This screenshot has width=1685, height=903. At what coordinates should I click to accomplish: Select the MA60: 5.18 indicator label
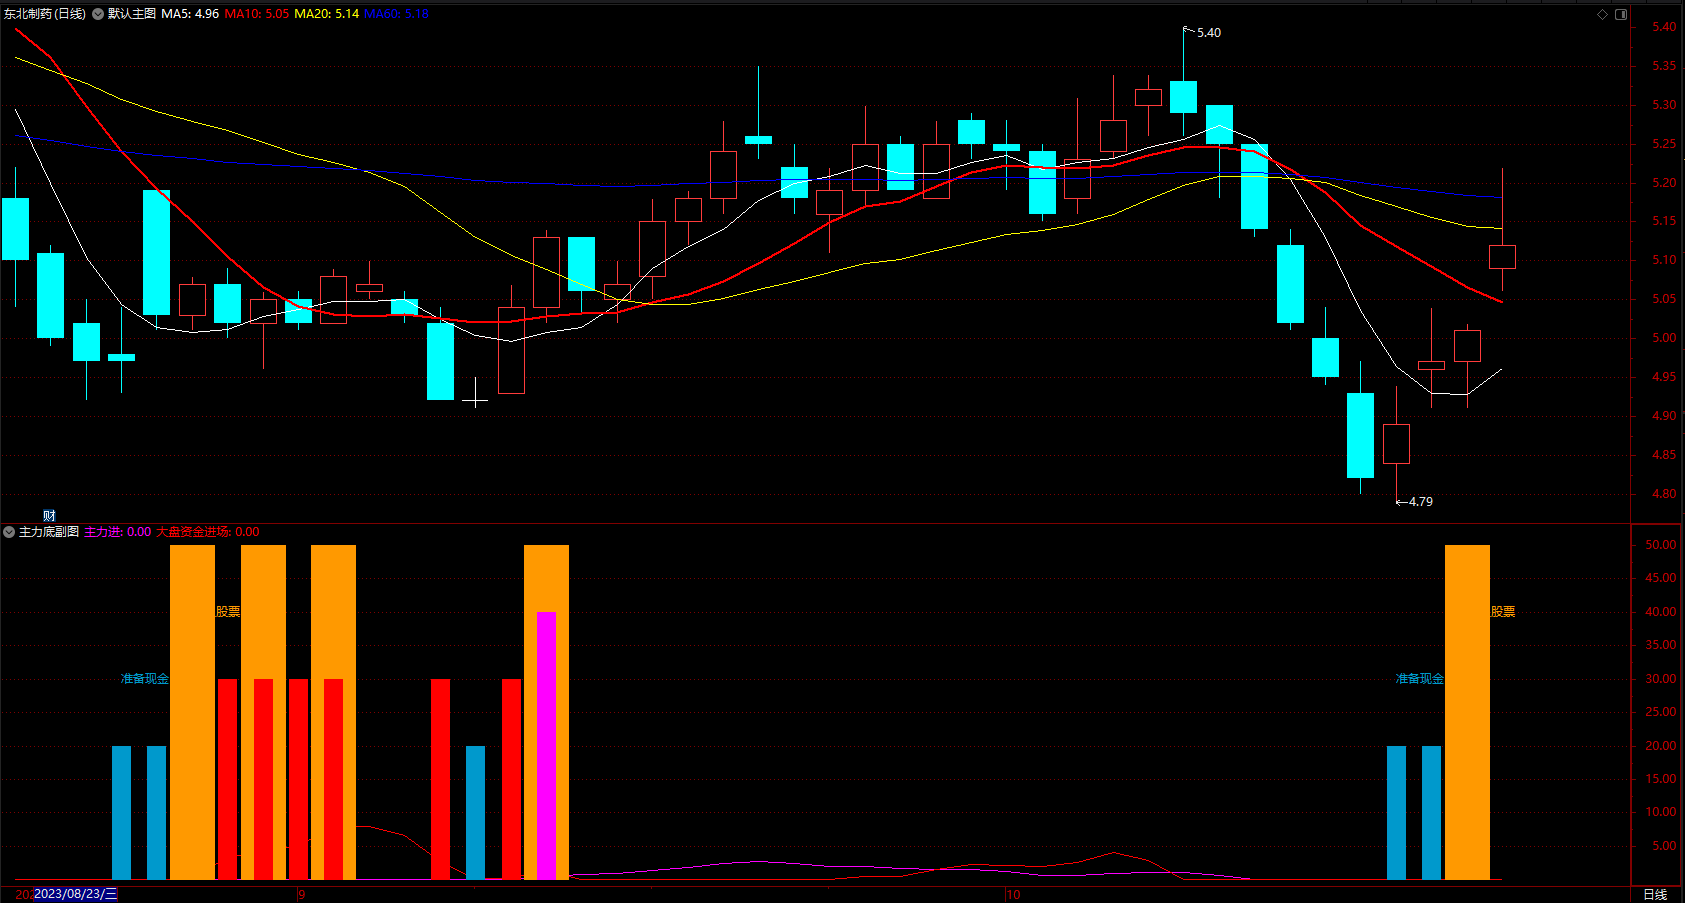tap(396, 14)
